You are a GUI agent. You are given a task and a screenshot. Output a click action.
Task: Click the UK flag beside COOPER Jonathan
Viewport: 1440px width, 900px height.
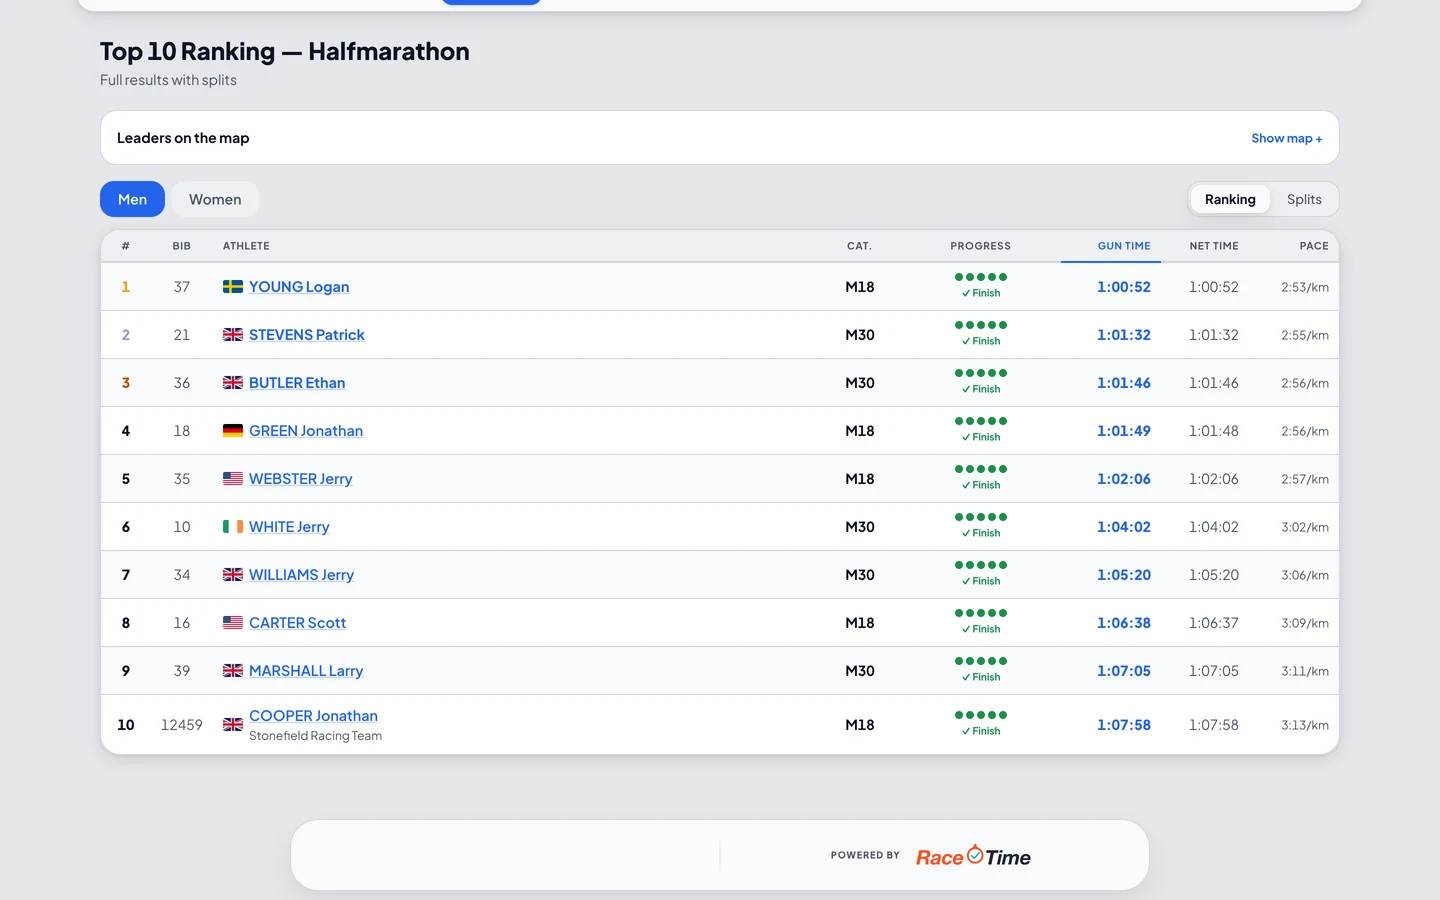point(233,725)
